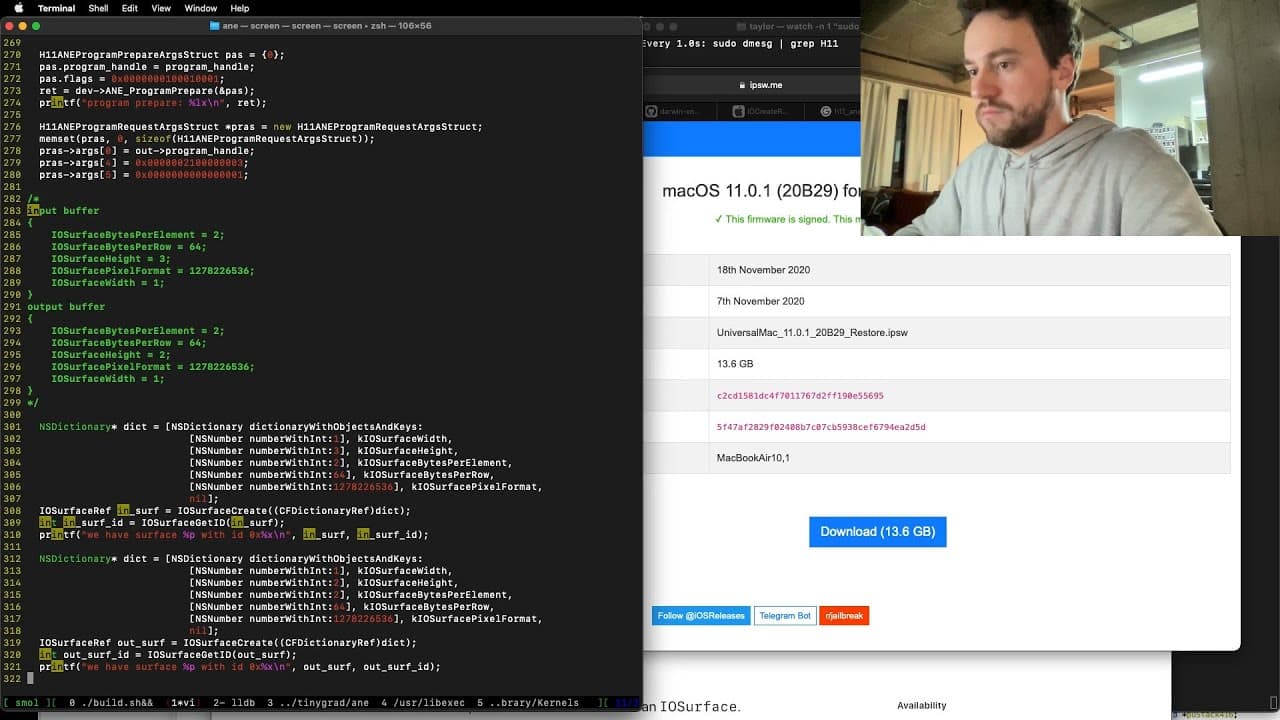Click the lock icon in browser address bar
1280x720 pixels.
(742, 85)
